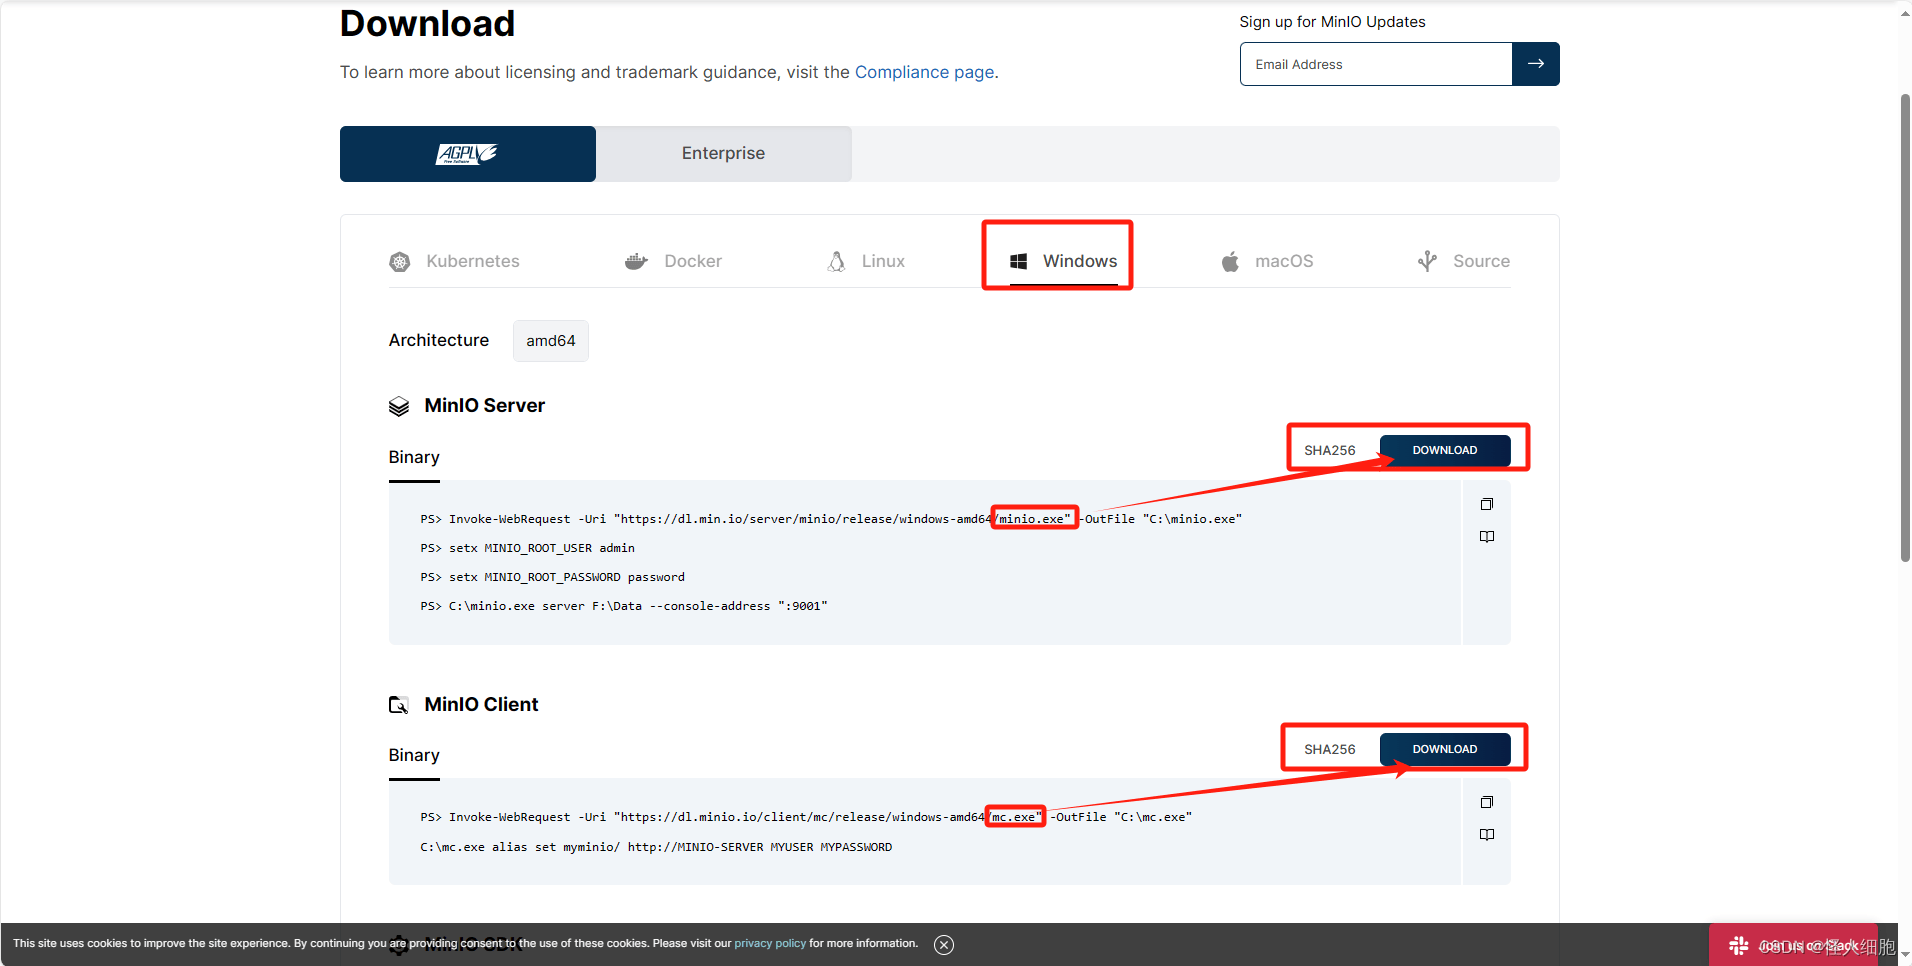Screen dimensions: 1912x966
Task: Choose the amd64 architecture button
Action: [551, 341]
